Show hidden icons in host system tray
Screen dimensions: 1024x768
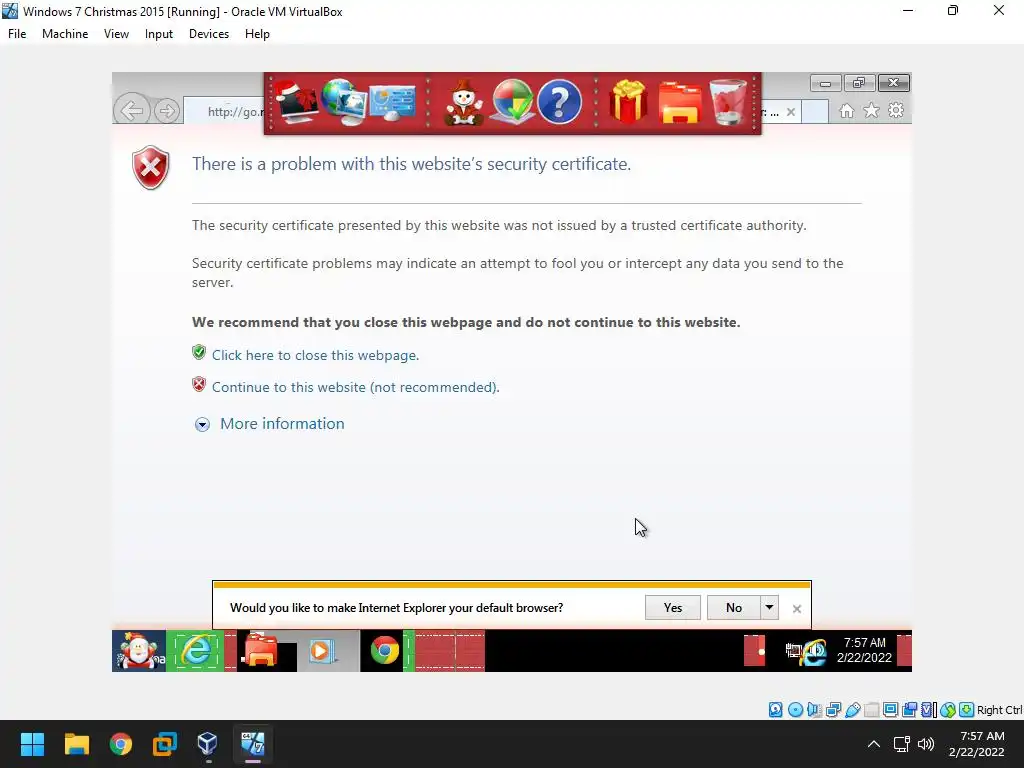873,744
